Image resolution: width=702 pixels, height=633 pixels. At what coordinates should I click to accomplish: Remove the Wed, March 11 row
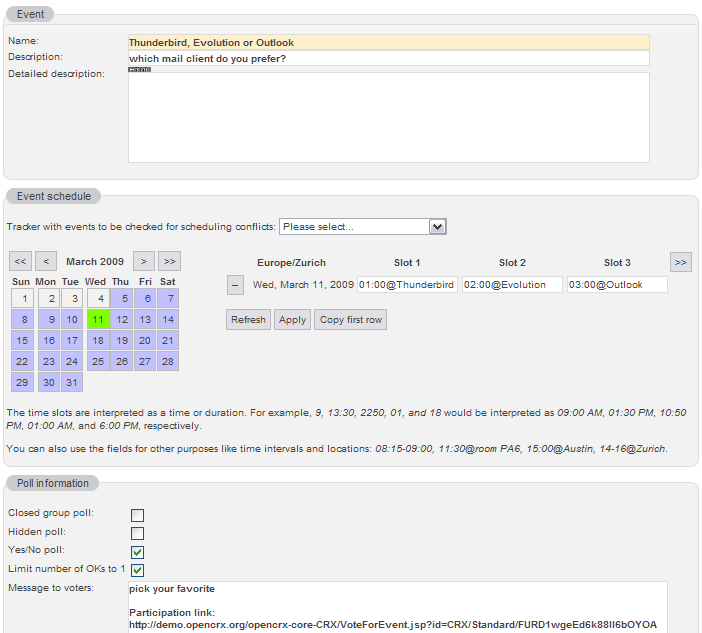[x=235, y=285]
